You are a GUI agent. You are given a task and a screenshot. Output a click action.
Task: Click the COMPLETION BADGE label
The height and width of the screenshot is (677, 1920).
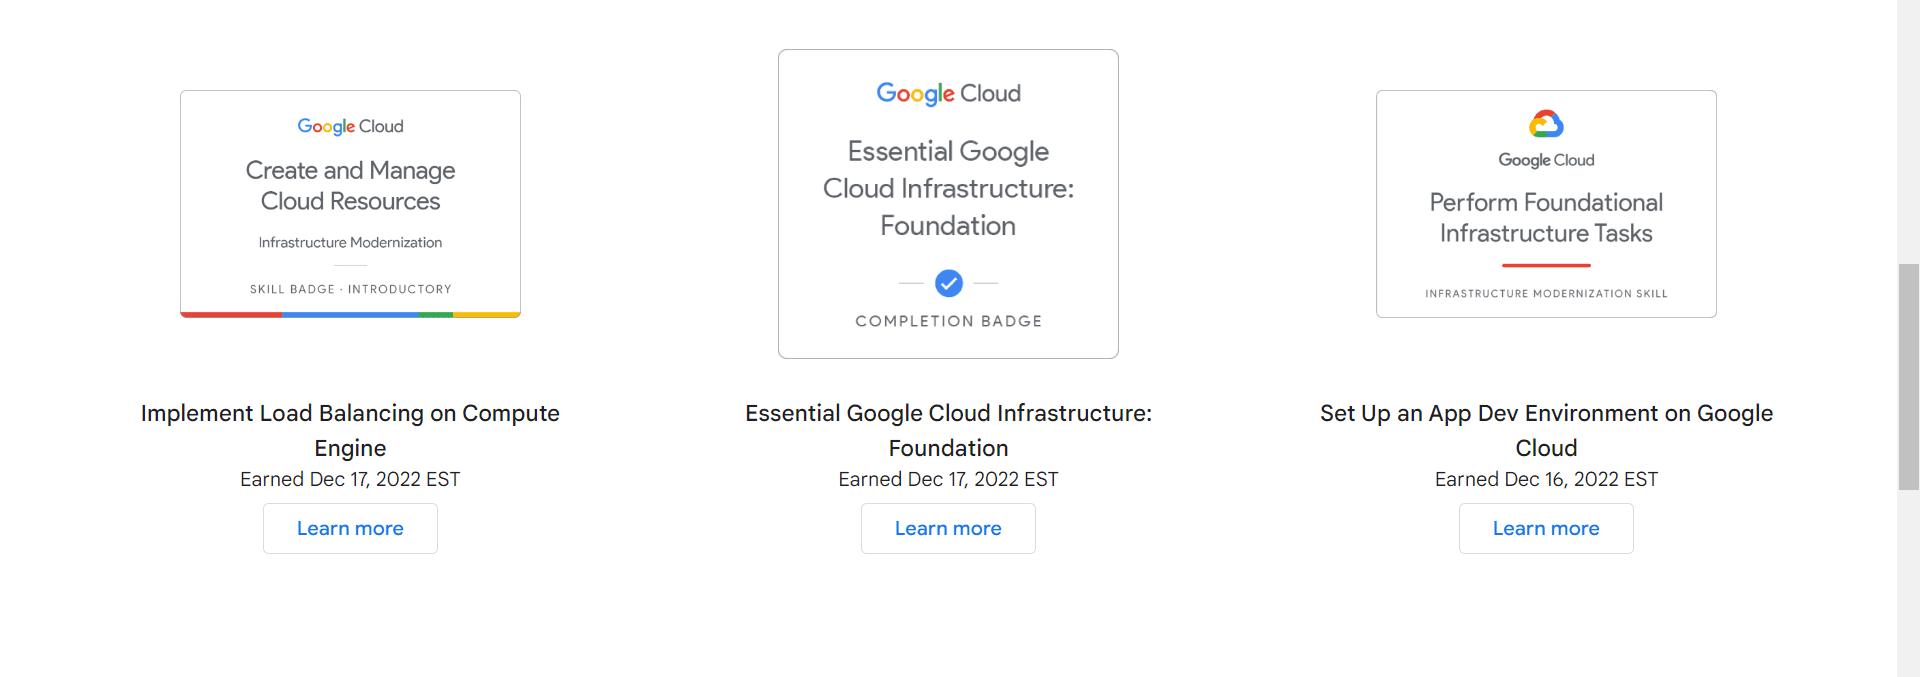(948, 321)
